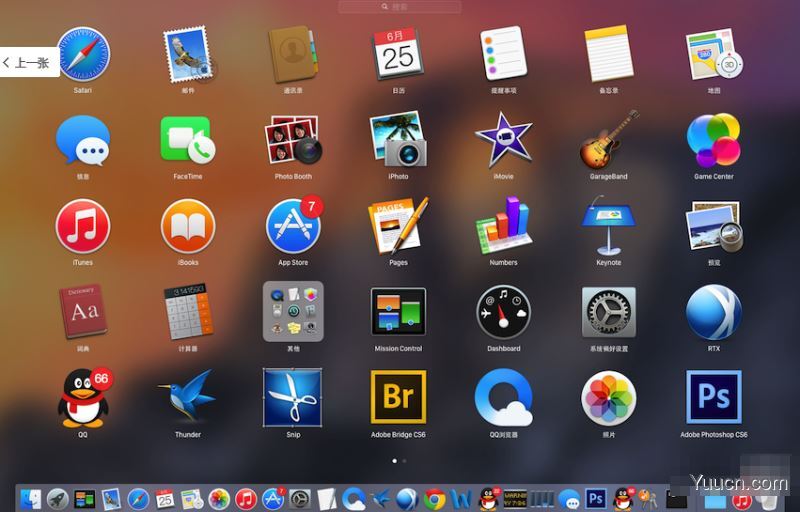Launch the Pages app
800x512 pixels.
click(398, 225)
